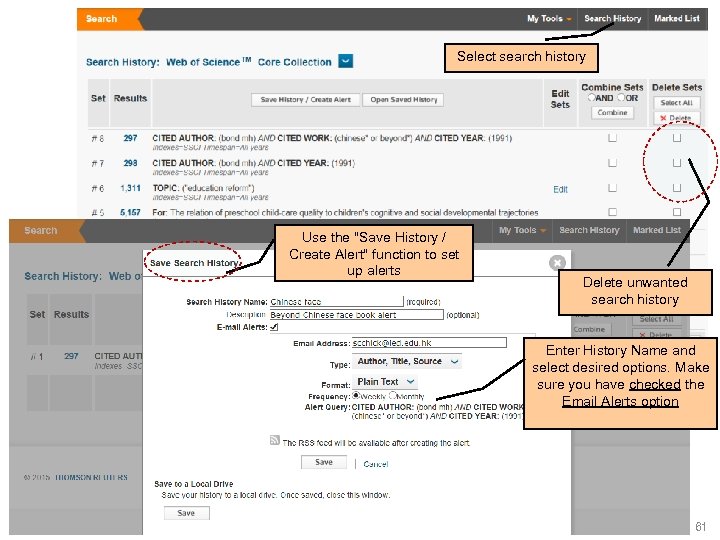Open the Search tab in the top bar

tap(102, 19)
